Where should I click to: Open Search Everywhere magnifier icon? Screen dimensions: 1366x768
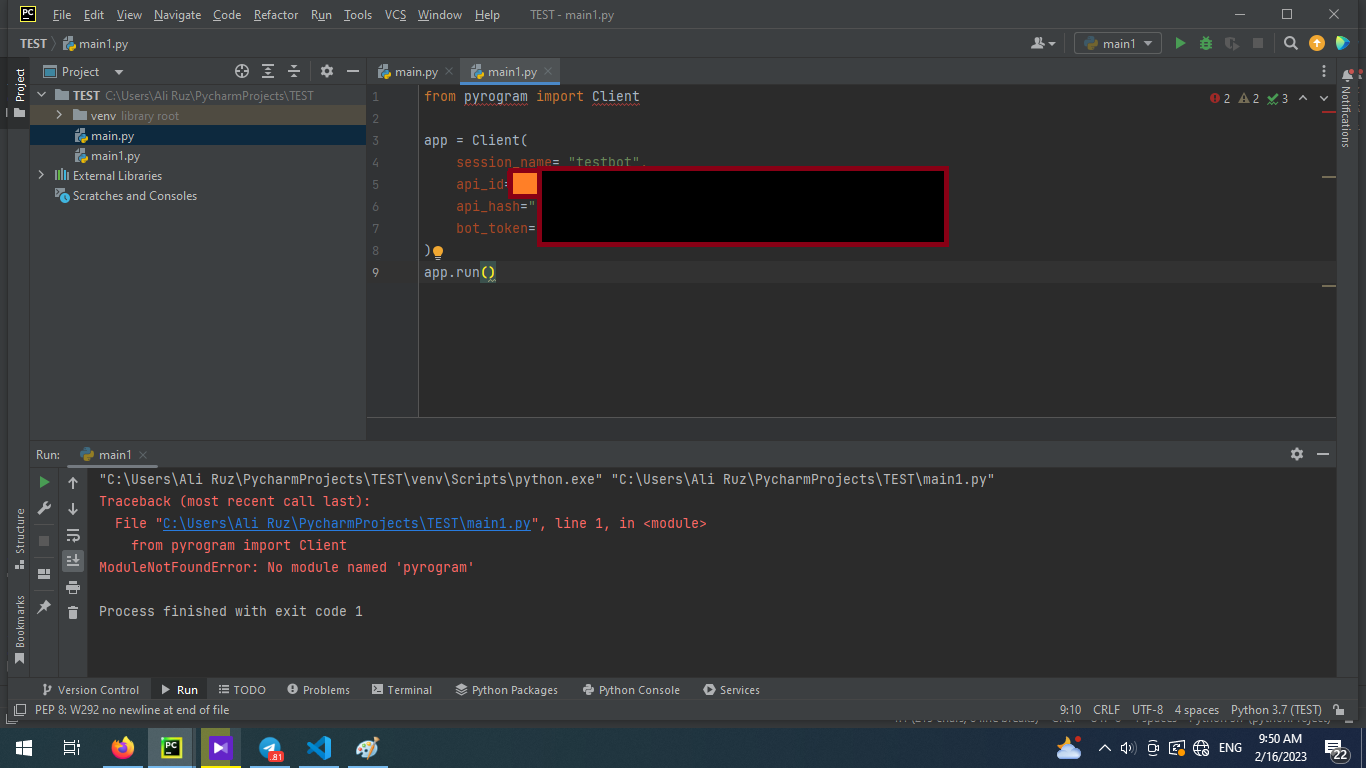[x=1291, y=43]
